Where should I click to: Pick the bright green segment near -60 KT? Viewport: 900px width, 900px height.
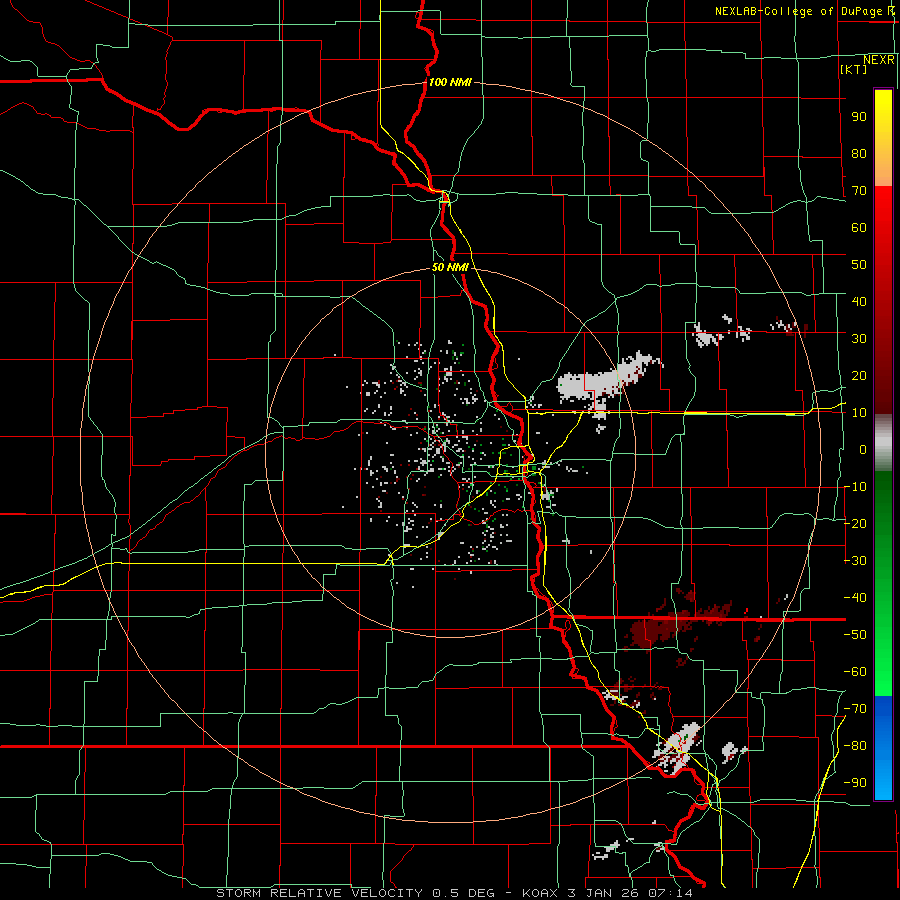883,674
